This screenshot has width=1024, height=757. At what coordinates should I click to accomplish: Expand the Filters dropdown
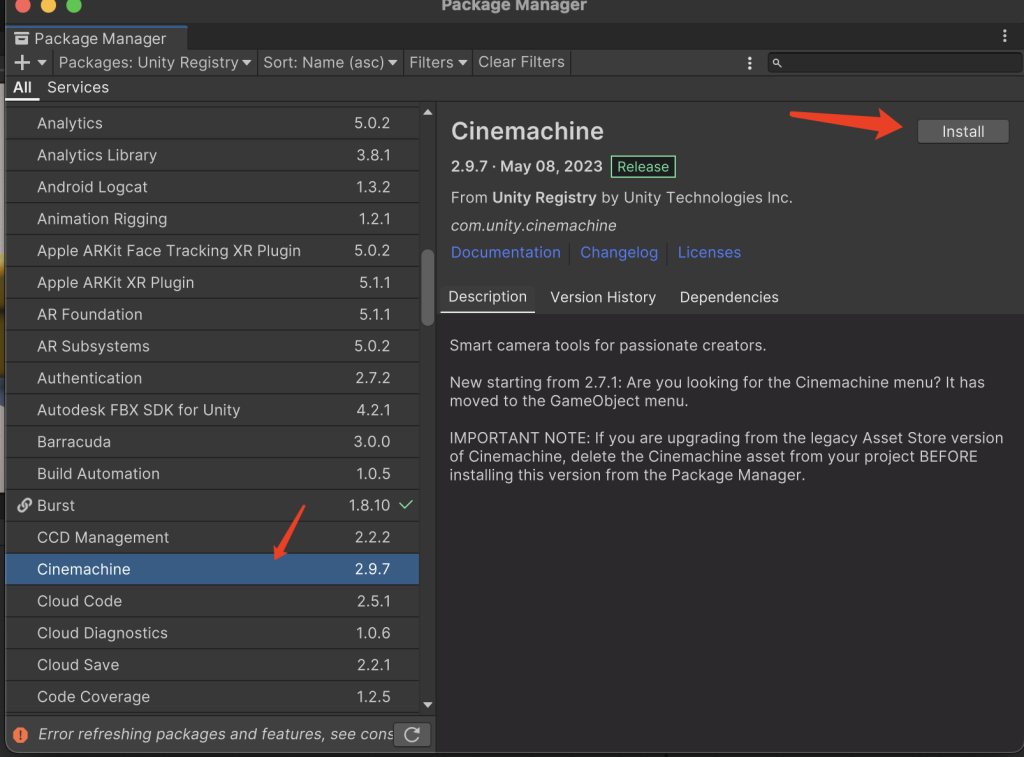[438, 62]
